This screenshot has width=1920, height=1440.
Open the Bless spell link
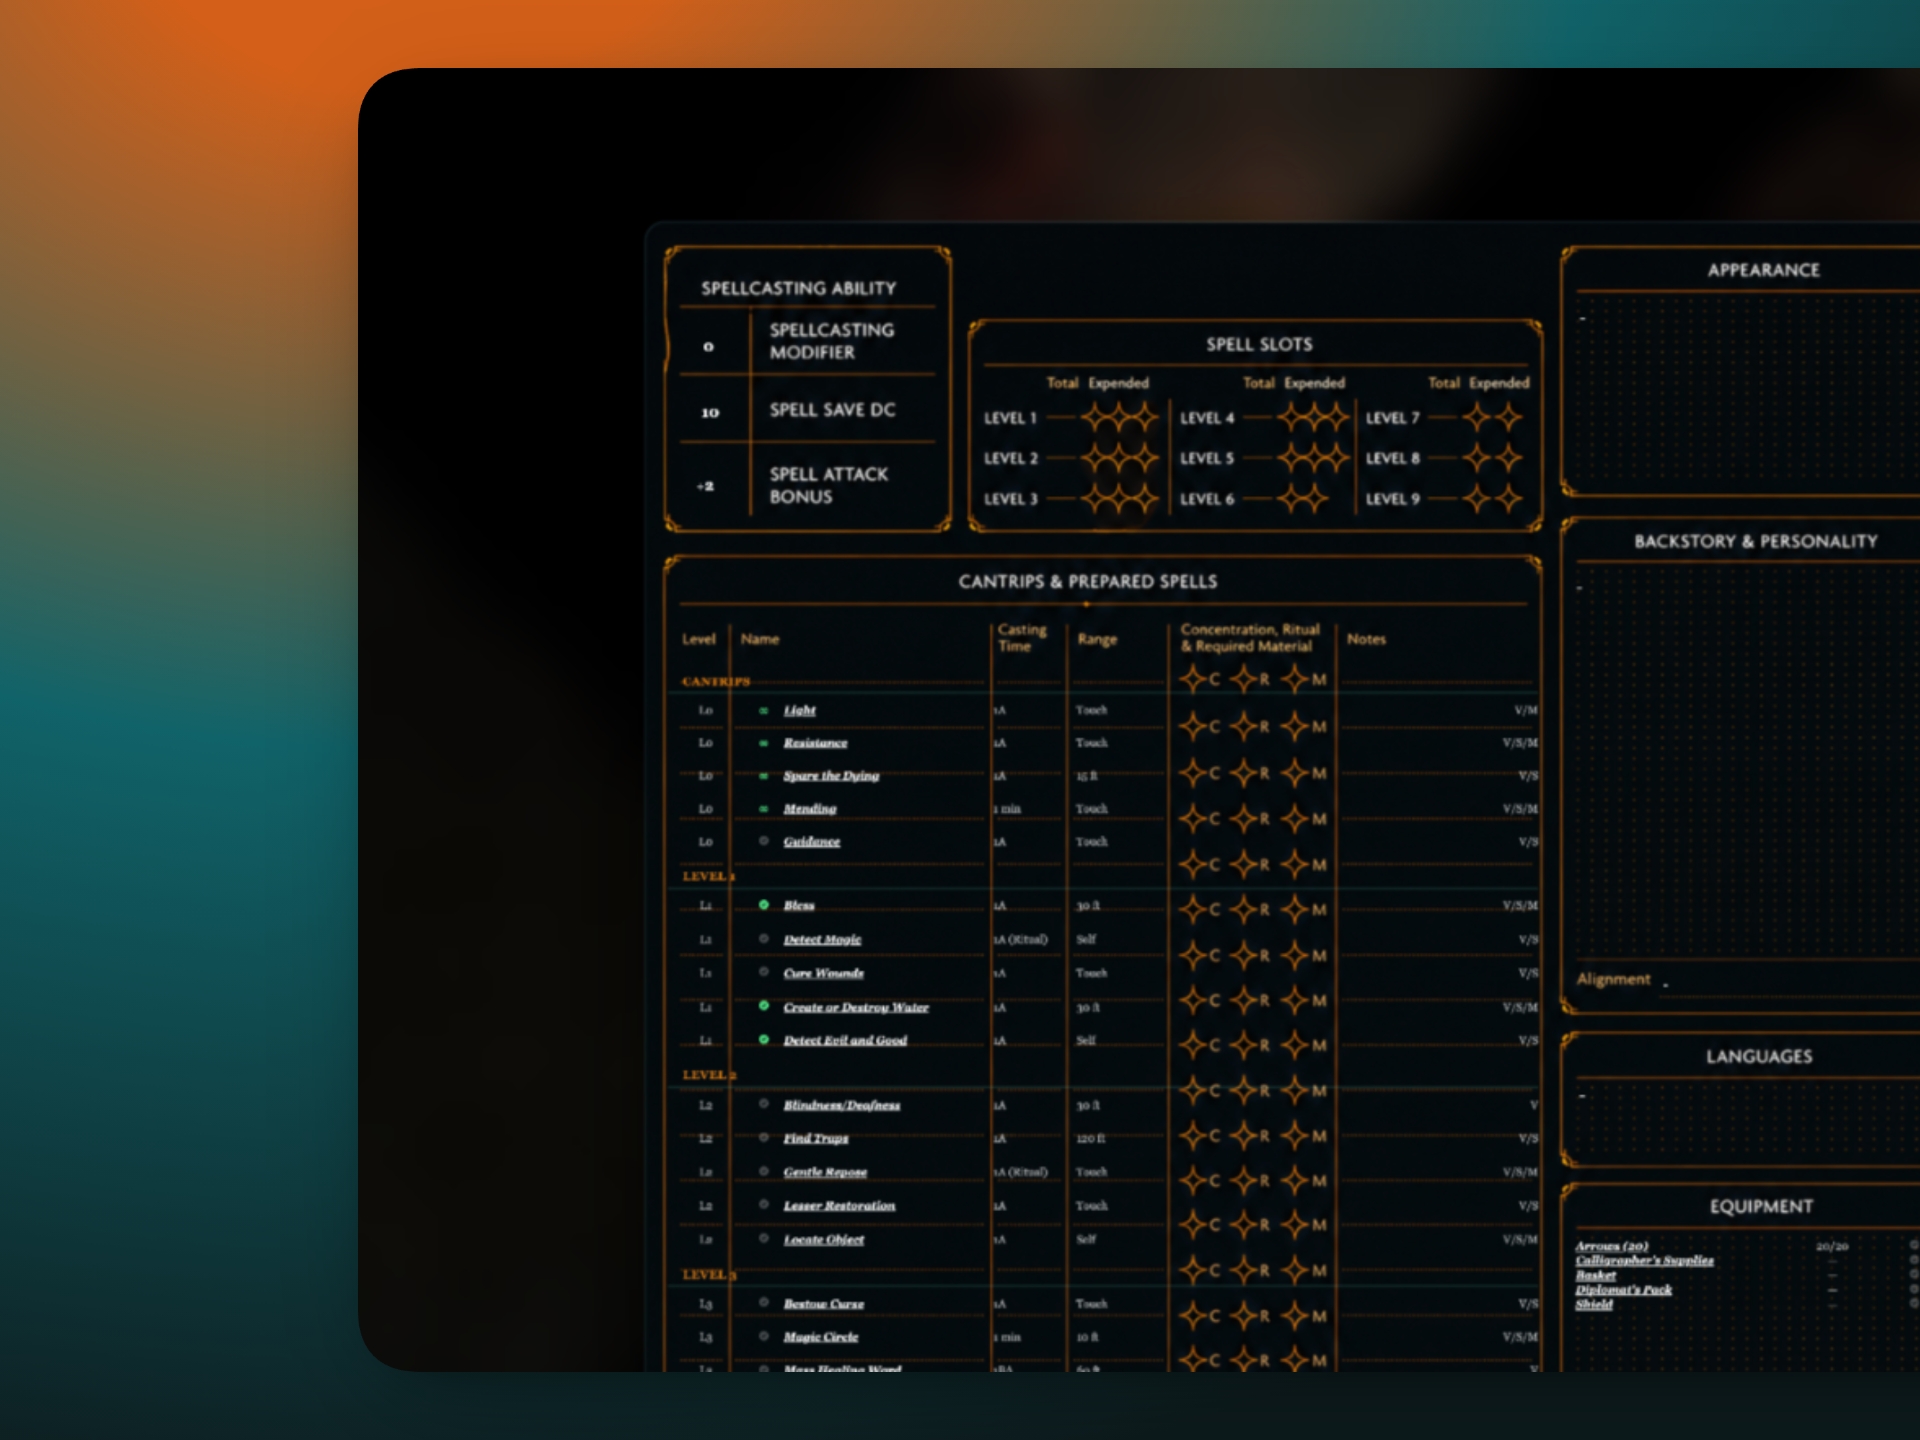[799, 906]
